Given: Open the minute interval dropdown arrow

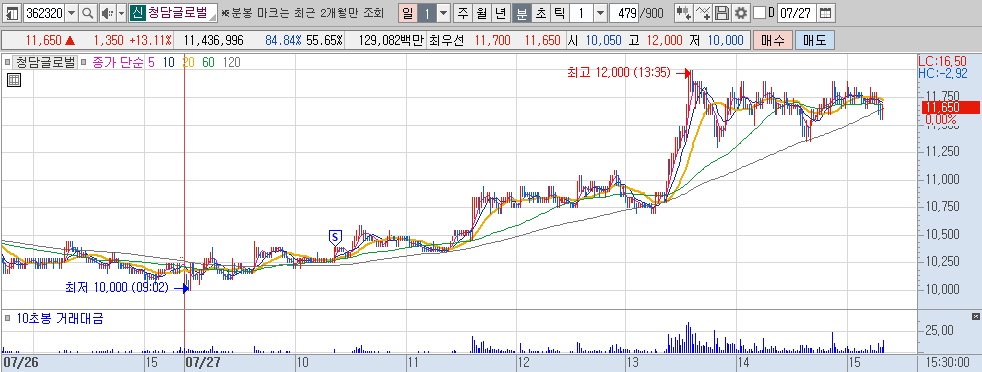Looking at the screenshot, I should click(600, 13).
